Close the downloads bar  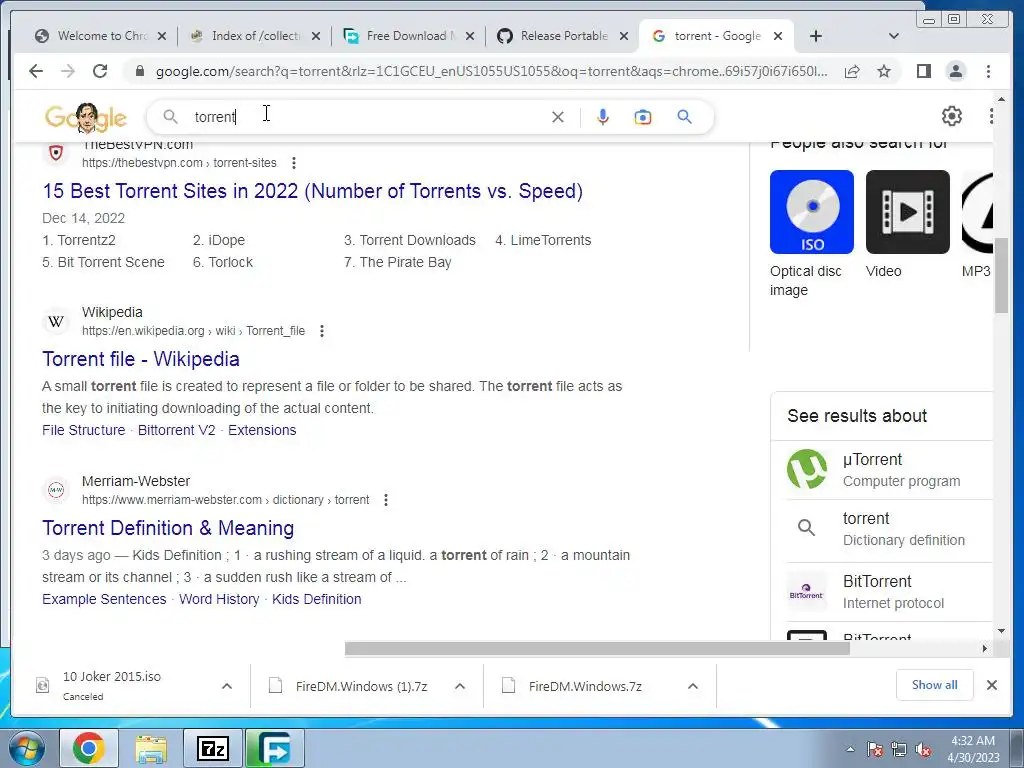coord(991,685)
